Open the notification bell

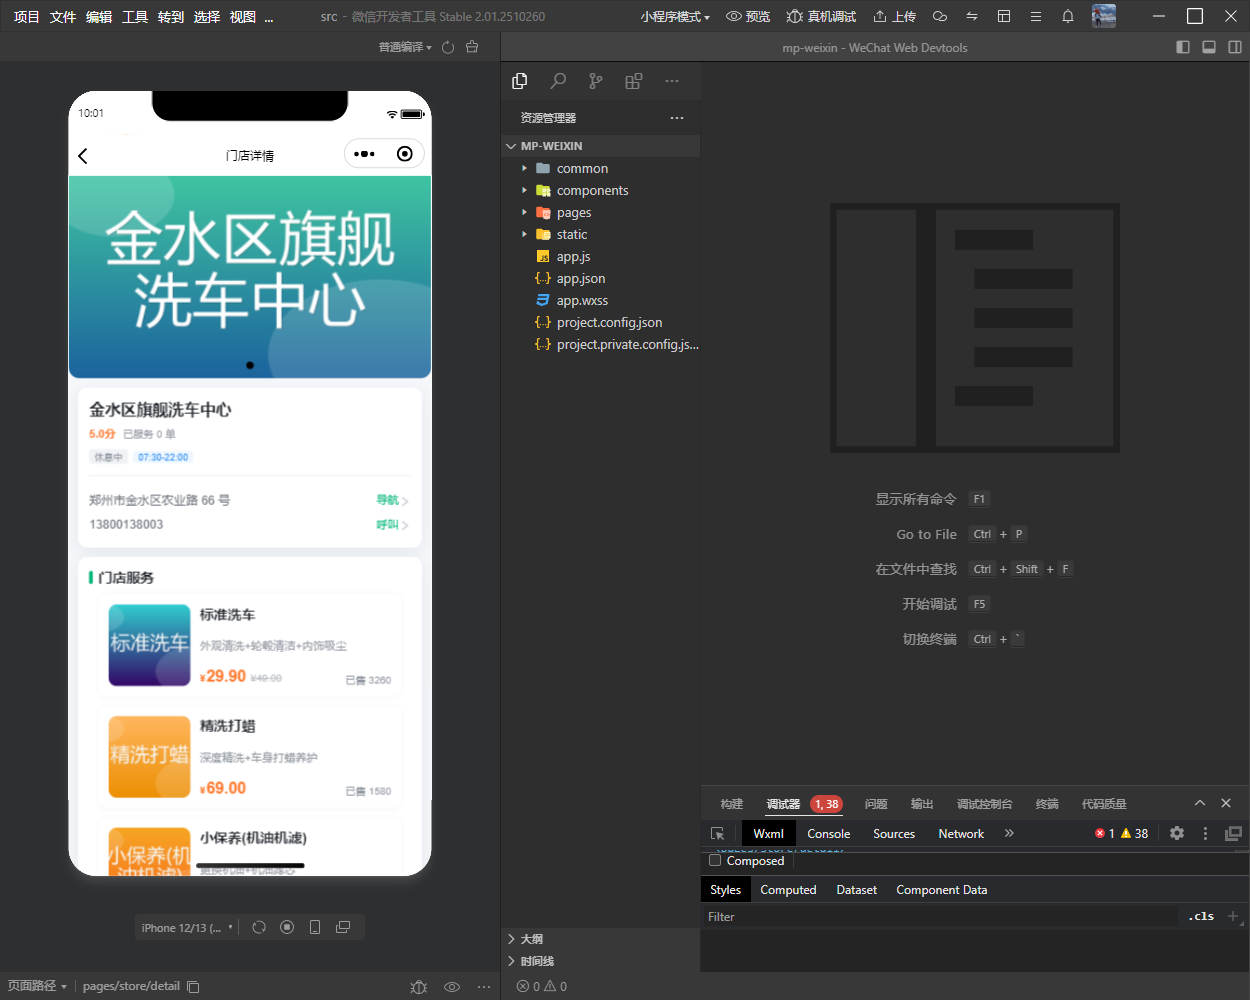pos(1068,16)
